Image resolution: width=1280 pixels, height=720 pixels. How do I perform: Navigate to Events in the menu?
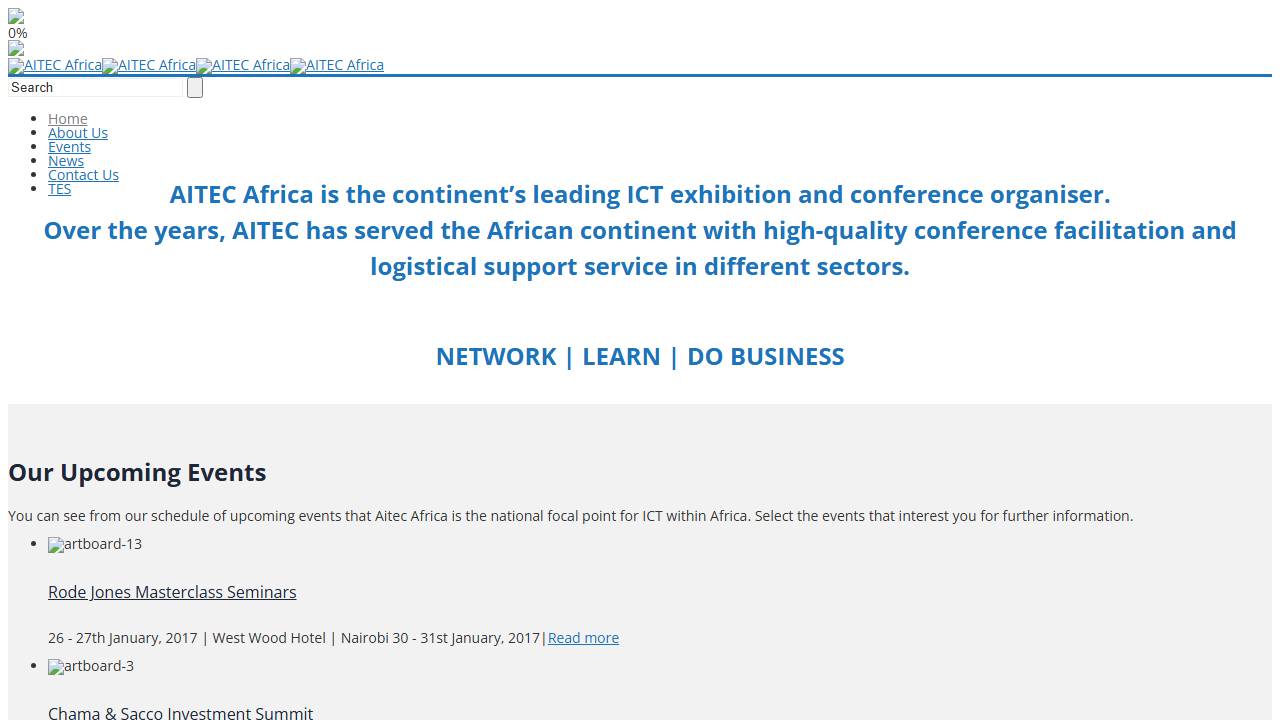[x=69, y=147]
